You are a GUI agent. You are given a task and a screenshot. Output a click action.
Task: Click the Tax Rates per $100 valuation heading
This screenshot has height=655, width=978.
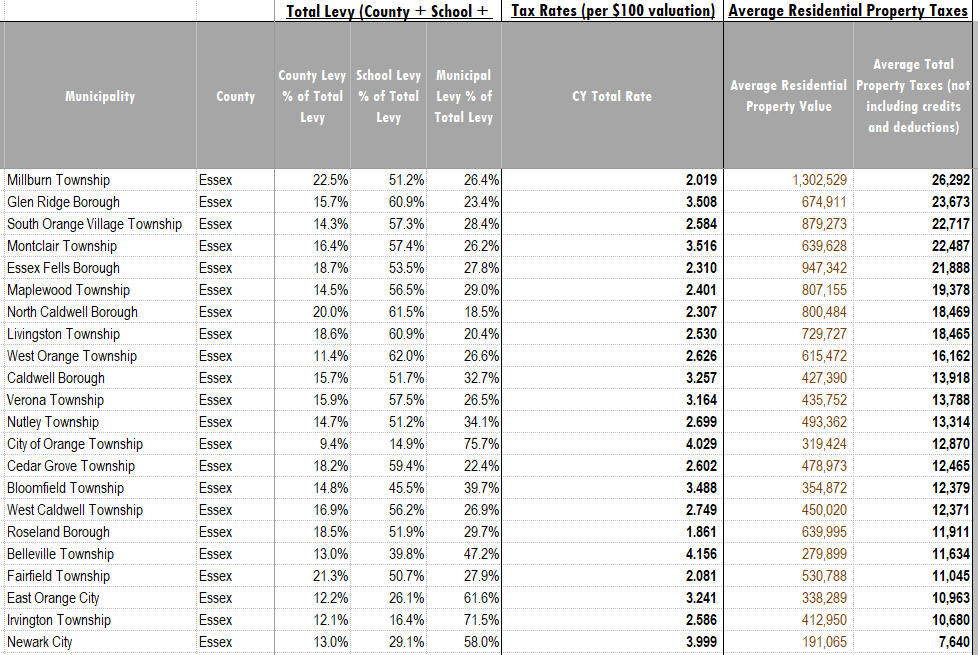click(612, 11)
